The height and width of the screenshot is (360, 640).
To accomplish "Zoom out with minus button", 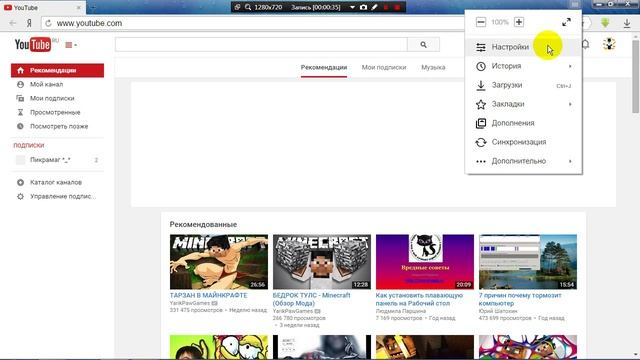I will (x=481, y=22).
